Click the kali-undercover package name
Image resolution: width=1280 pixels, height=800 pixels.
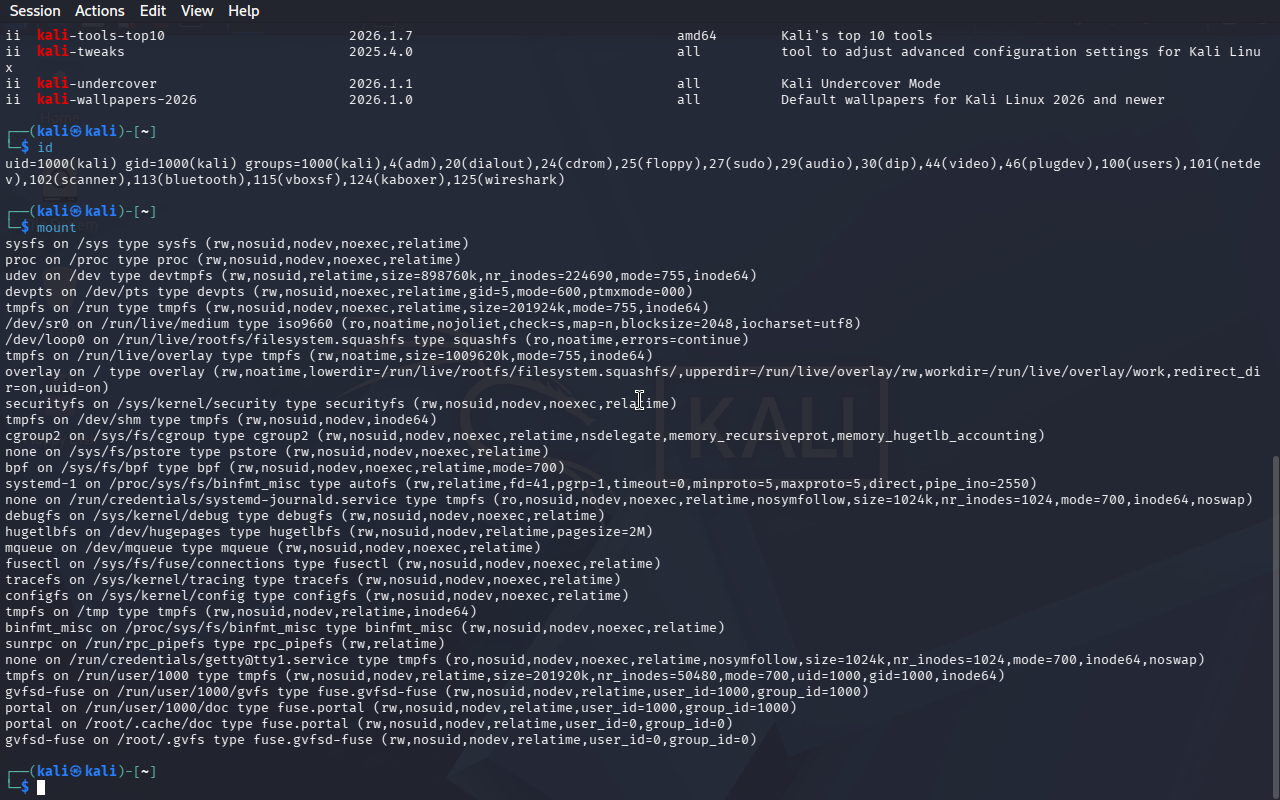(97, 84)
